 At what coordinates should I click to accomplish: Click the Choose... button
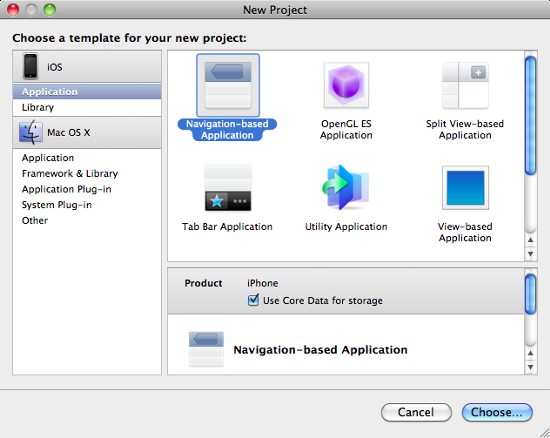tap(497, 412)
